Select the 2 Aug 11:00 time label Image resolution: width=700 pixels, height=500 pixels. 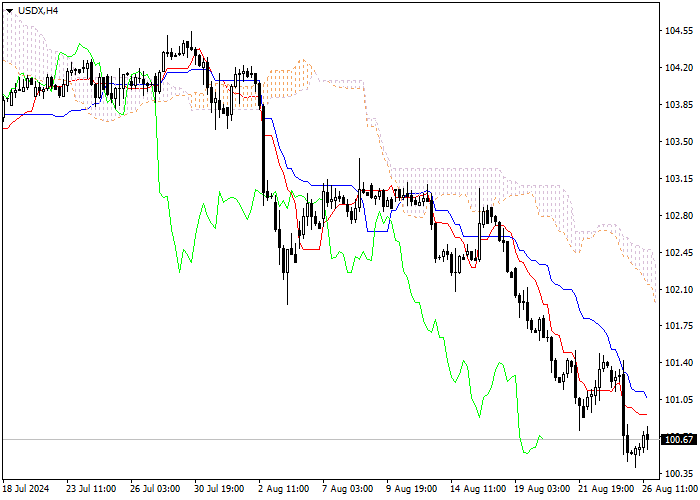point(283,488)
